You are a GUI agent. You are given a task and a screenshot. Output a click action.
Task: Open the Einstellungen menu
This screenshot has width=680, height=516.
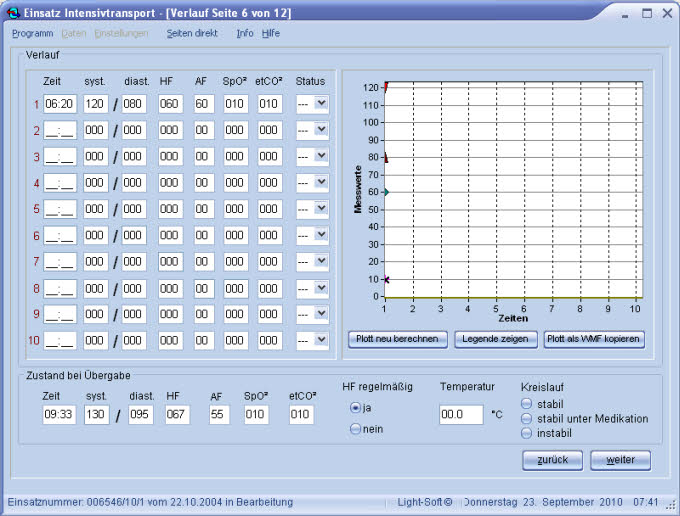pyautogui.click(x=121, y=33)
